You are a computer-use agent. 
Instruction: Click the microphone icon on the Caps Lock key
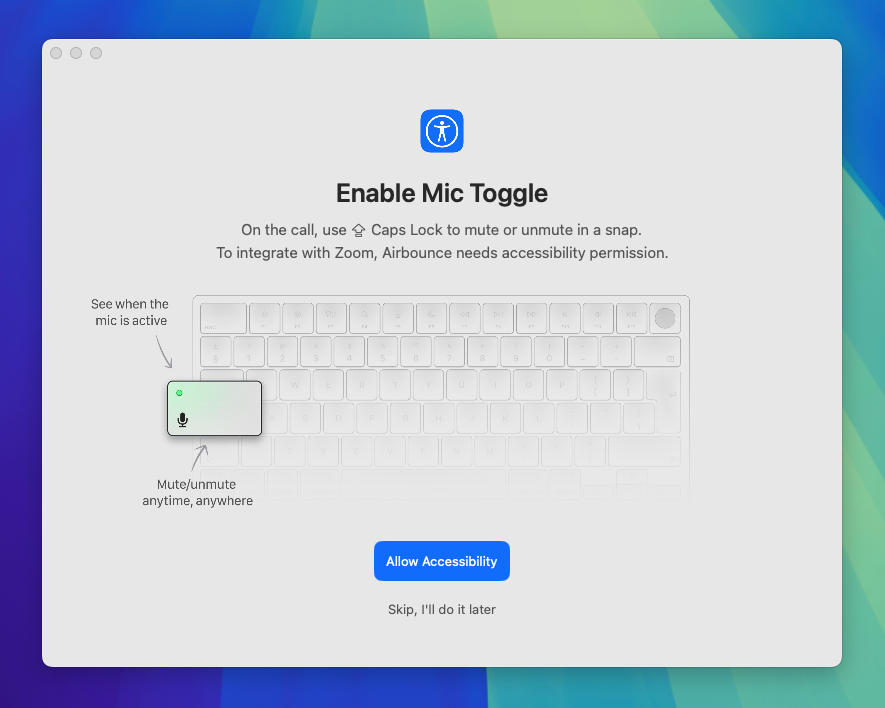point(182,420)
